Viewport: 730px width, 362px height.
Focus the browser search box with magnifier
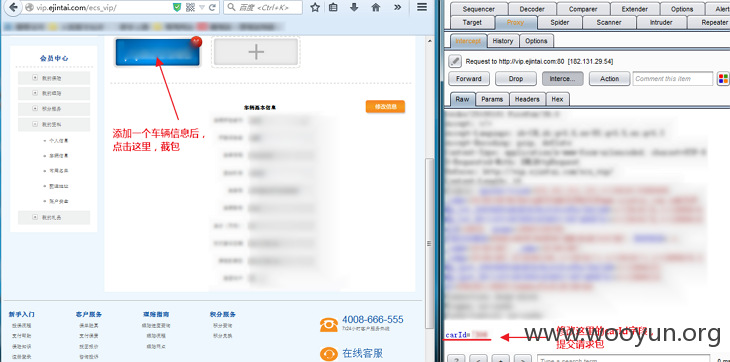(x=263, y=7)
